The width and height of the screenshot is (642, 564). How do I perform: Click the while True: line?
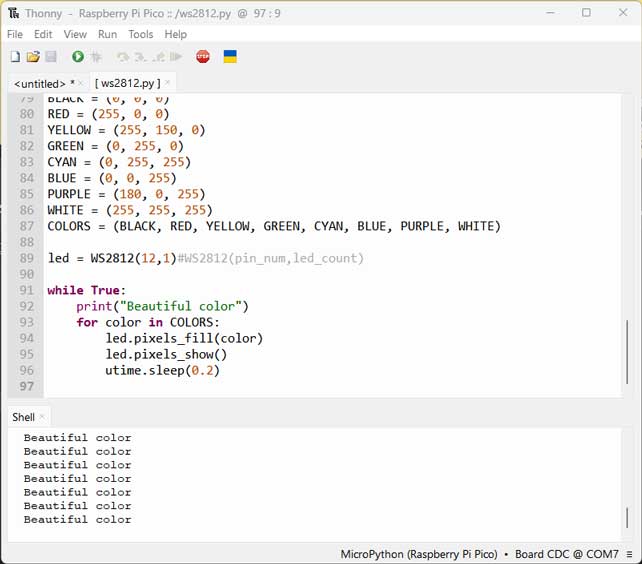click(x=86, y=290)
